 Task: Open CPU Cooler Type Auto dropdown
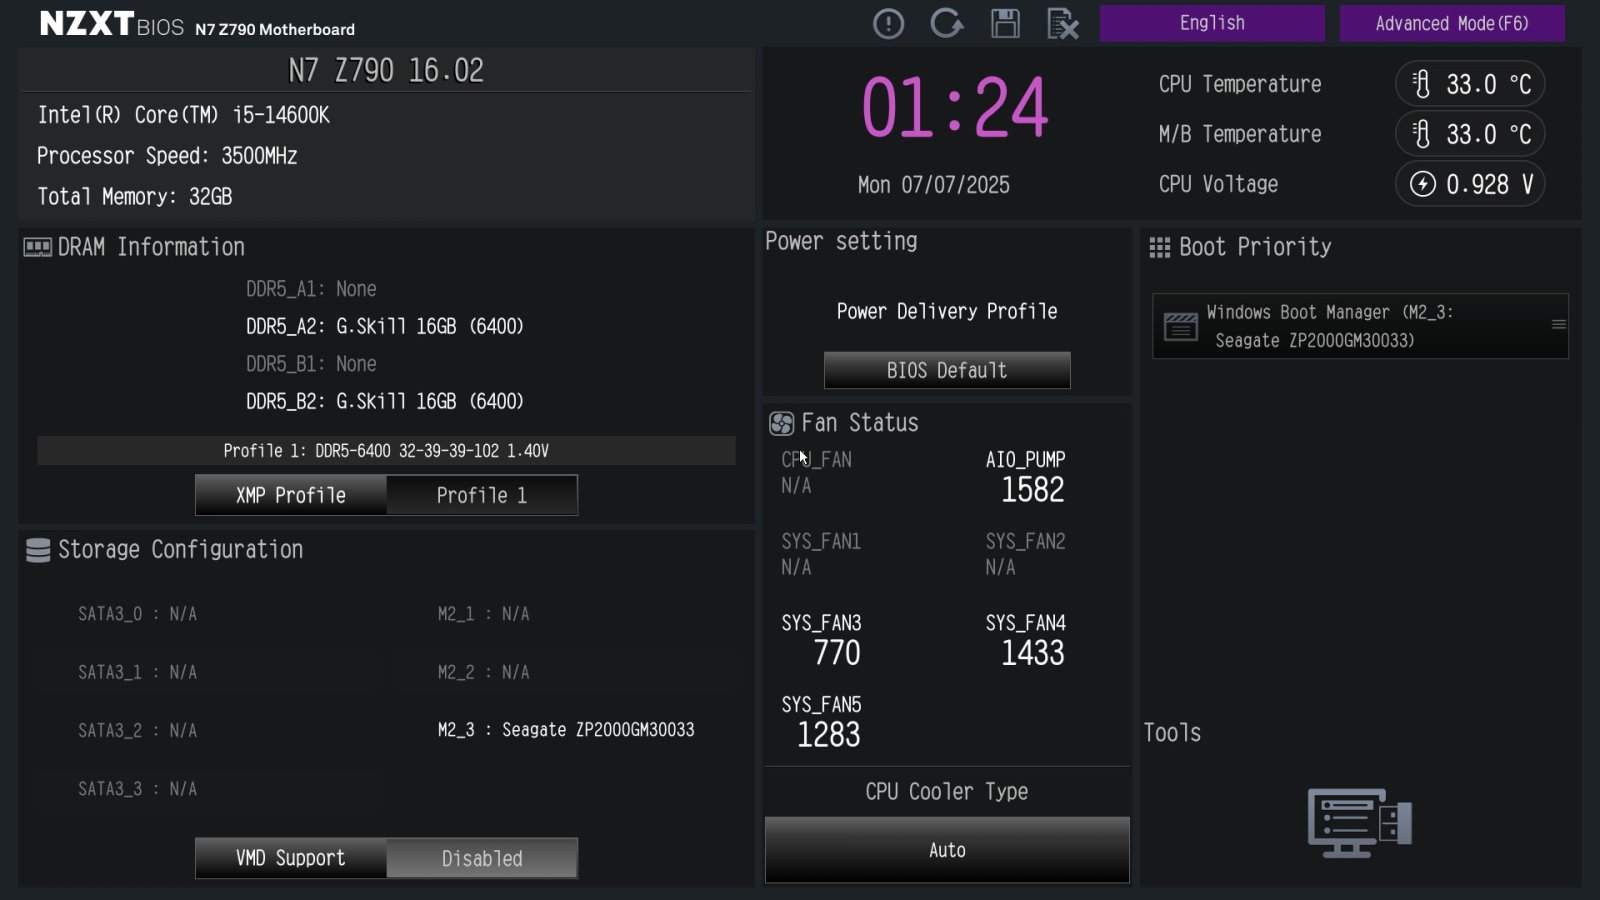[946, 850]
